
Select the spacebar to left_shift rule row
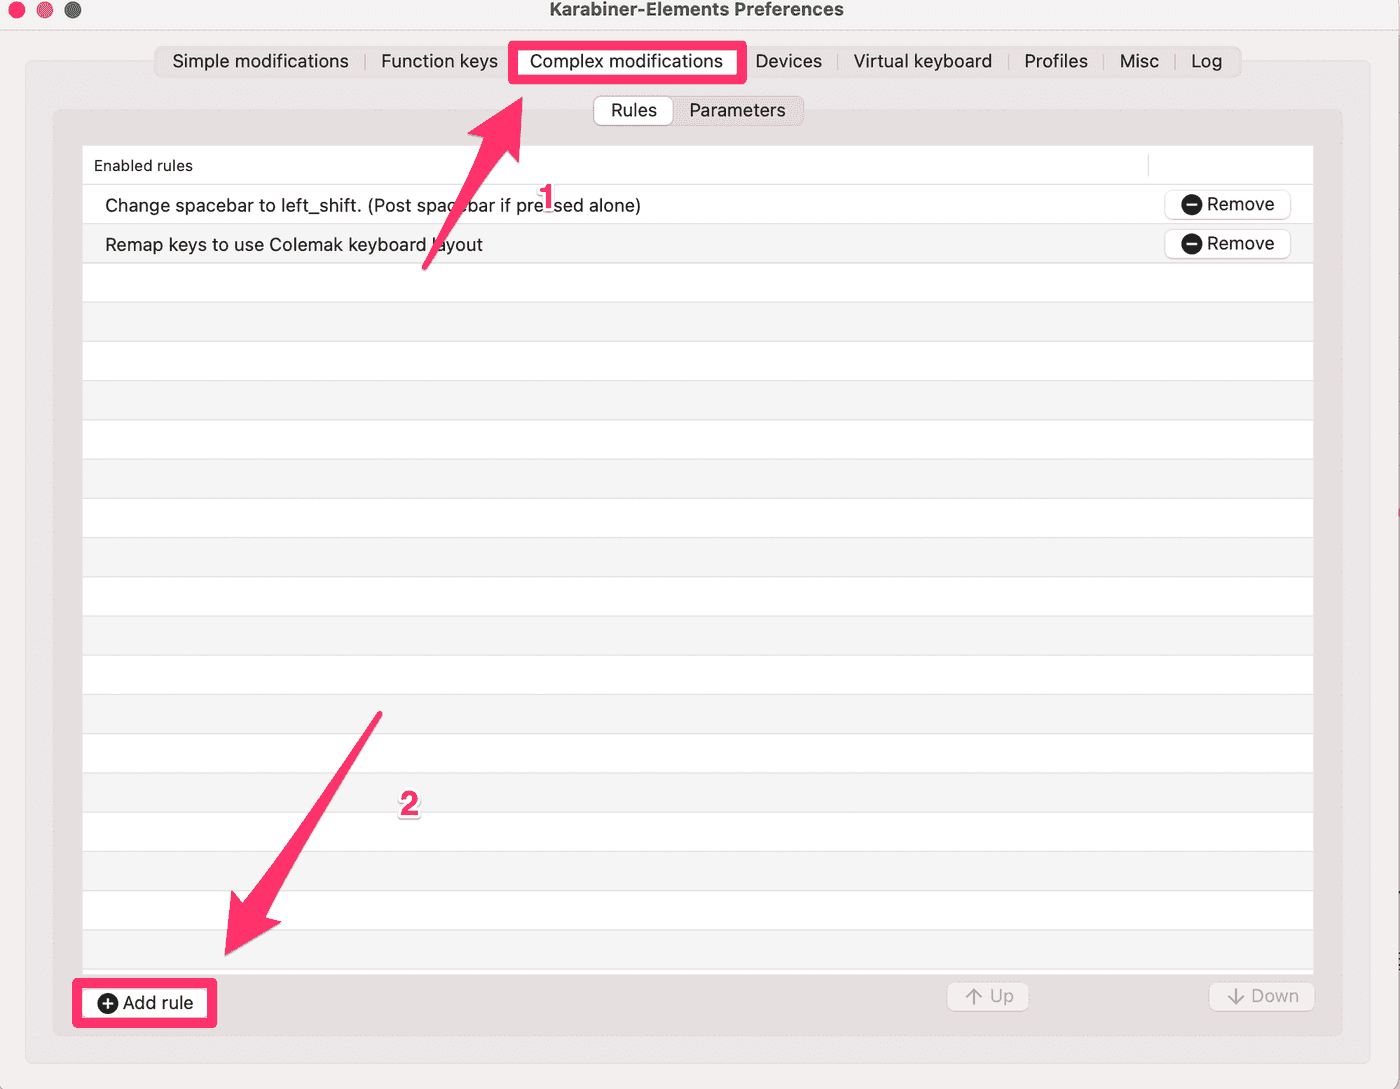372,205
